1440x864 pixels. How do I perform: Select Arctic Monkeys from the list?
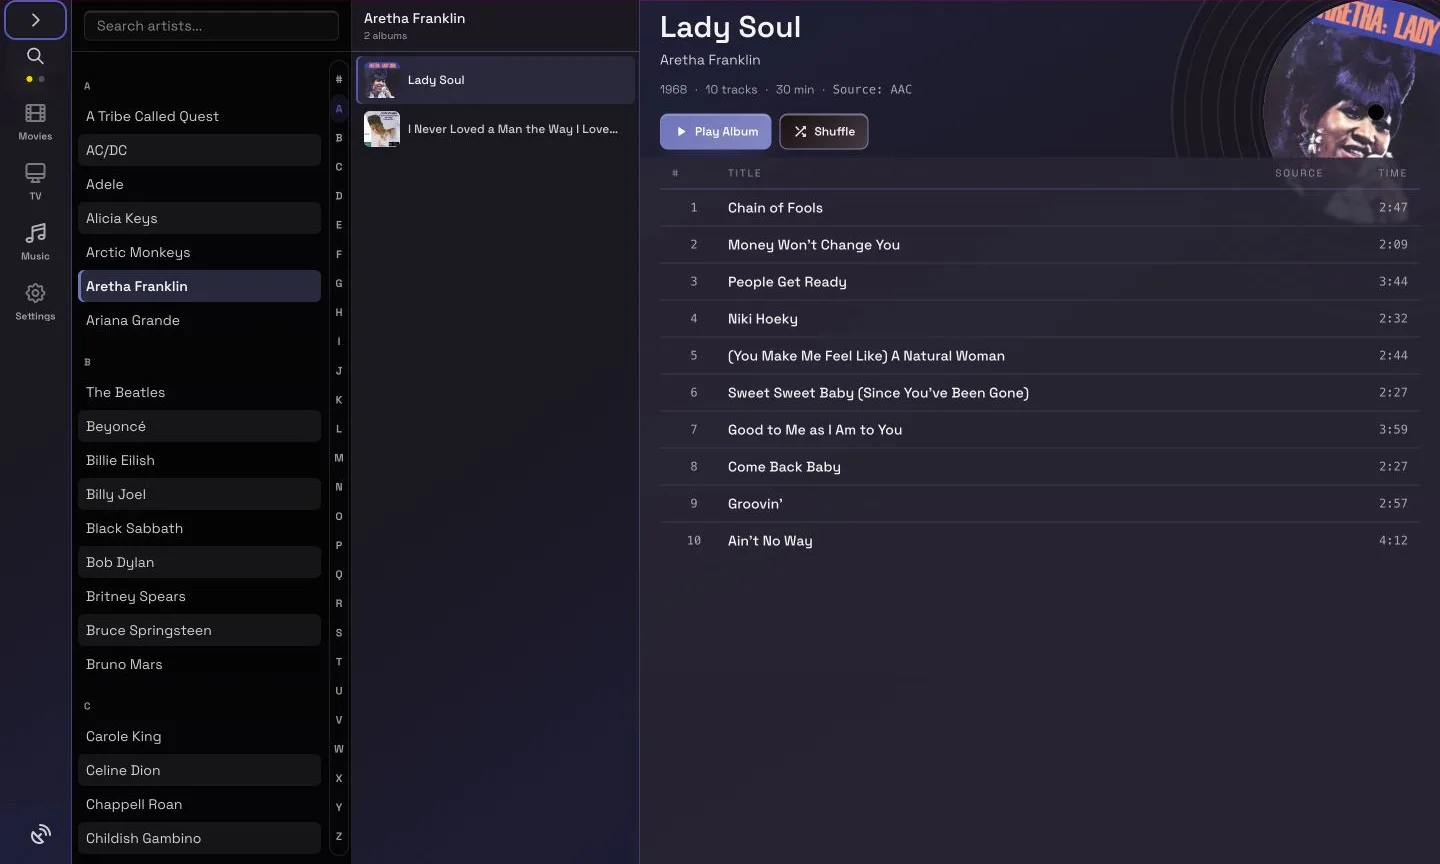(199, 252)
